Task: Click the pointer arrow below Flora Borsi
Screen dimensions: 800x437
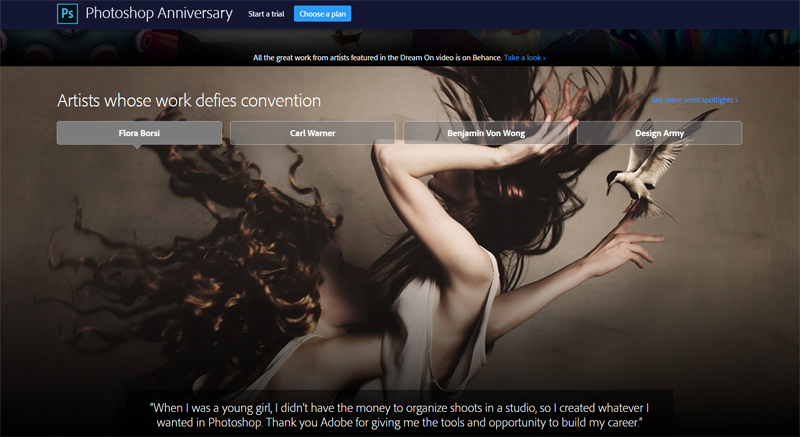Action: (137, 148)
